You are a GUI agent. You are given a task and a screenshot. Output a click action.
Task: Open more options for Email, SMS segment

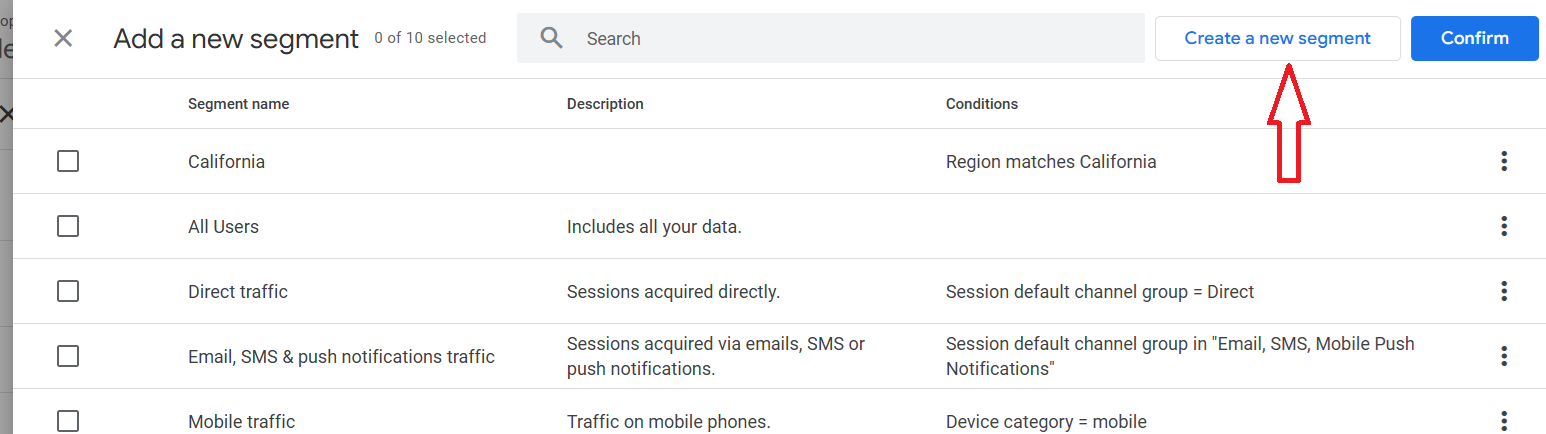click(x=1503, y=356)
